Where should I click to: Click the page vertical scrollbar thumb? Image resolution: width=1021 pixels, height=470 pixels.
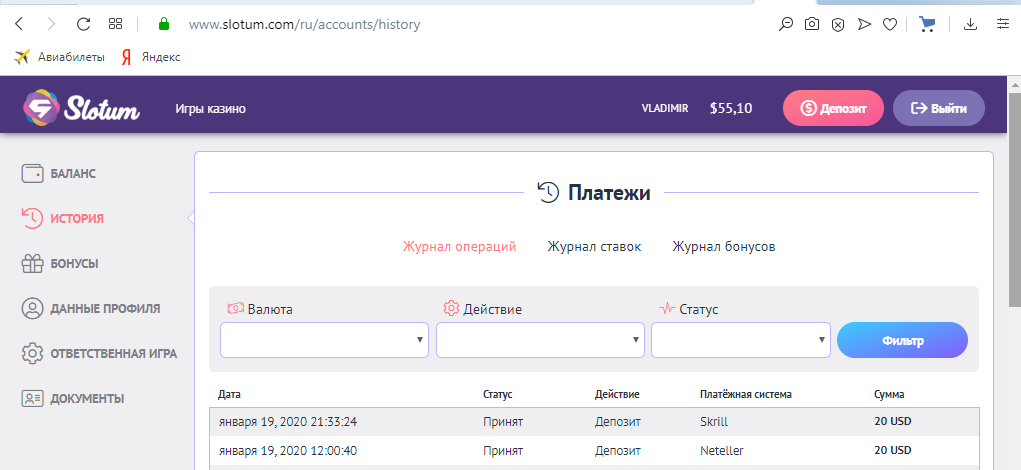pos(1014,199)
